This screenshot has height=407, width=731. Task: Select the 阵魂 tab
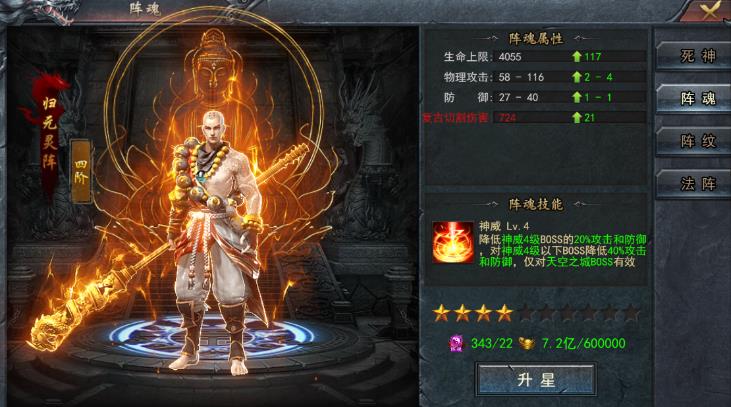coord(695,98)
